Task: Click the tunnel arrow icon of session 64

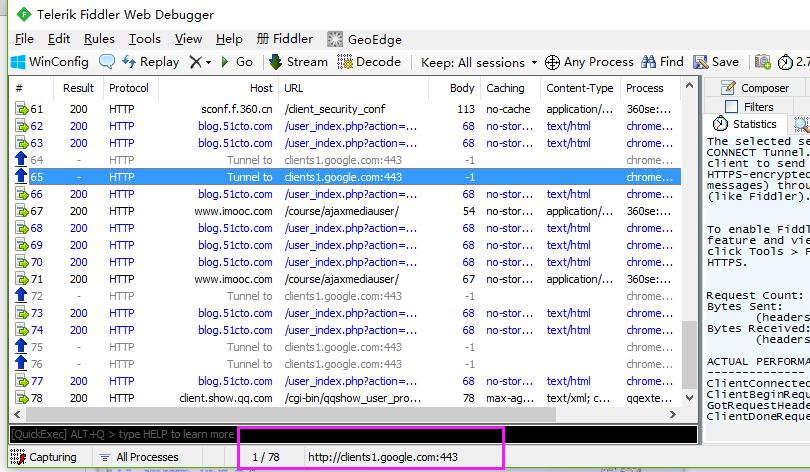Action: tap(21, 159)
